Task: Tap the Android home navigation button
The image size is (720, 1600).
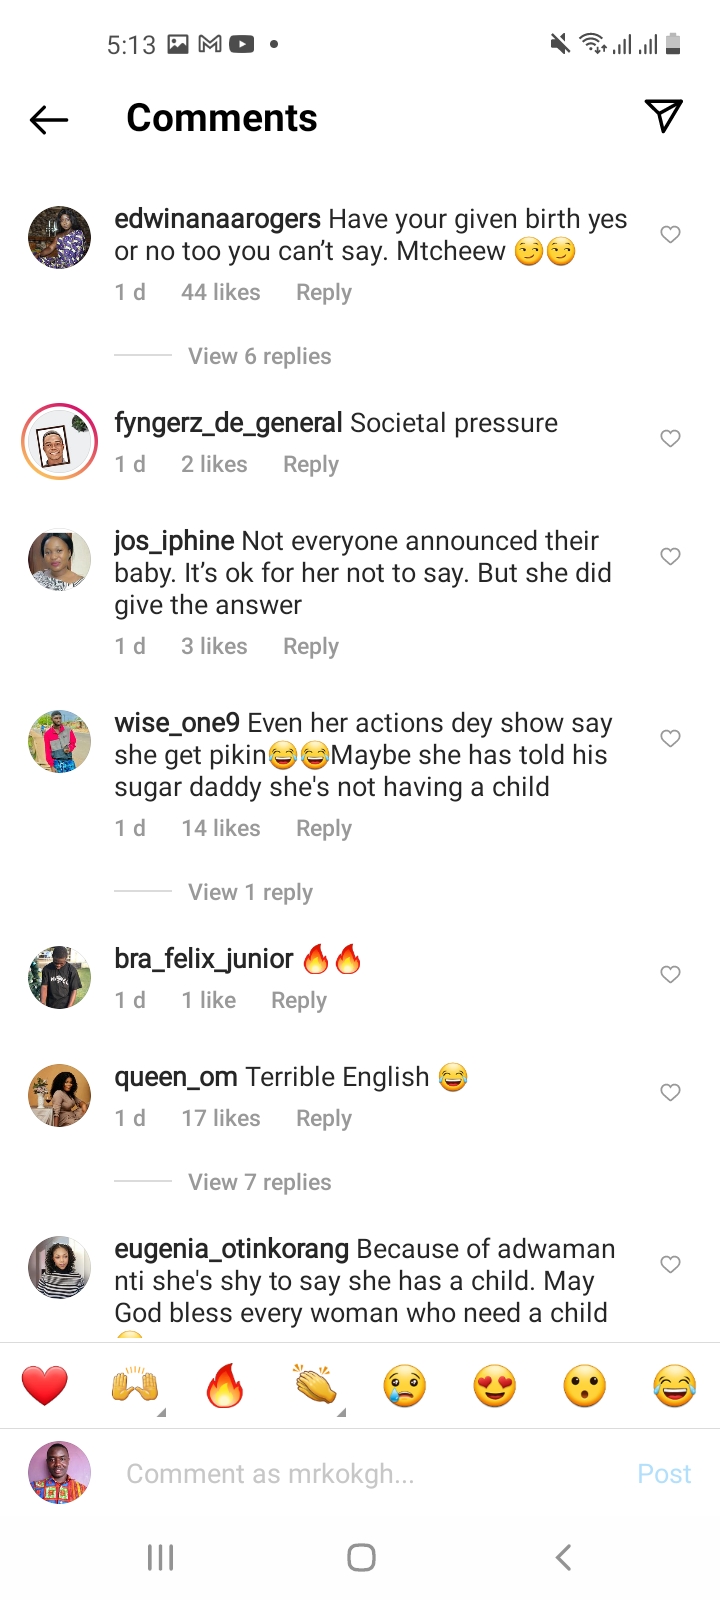Action: point(361,1557)
